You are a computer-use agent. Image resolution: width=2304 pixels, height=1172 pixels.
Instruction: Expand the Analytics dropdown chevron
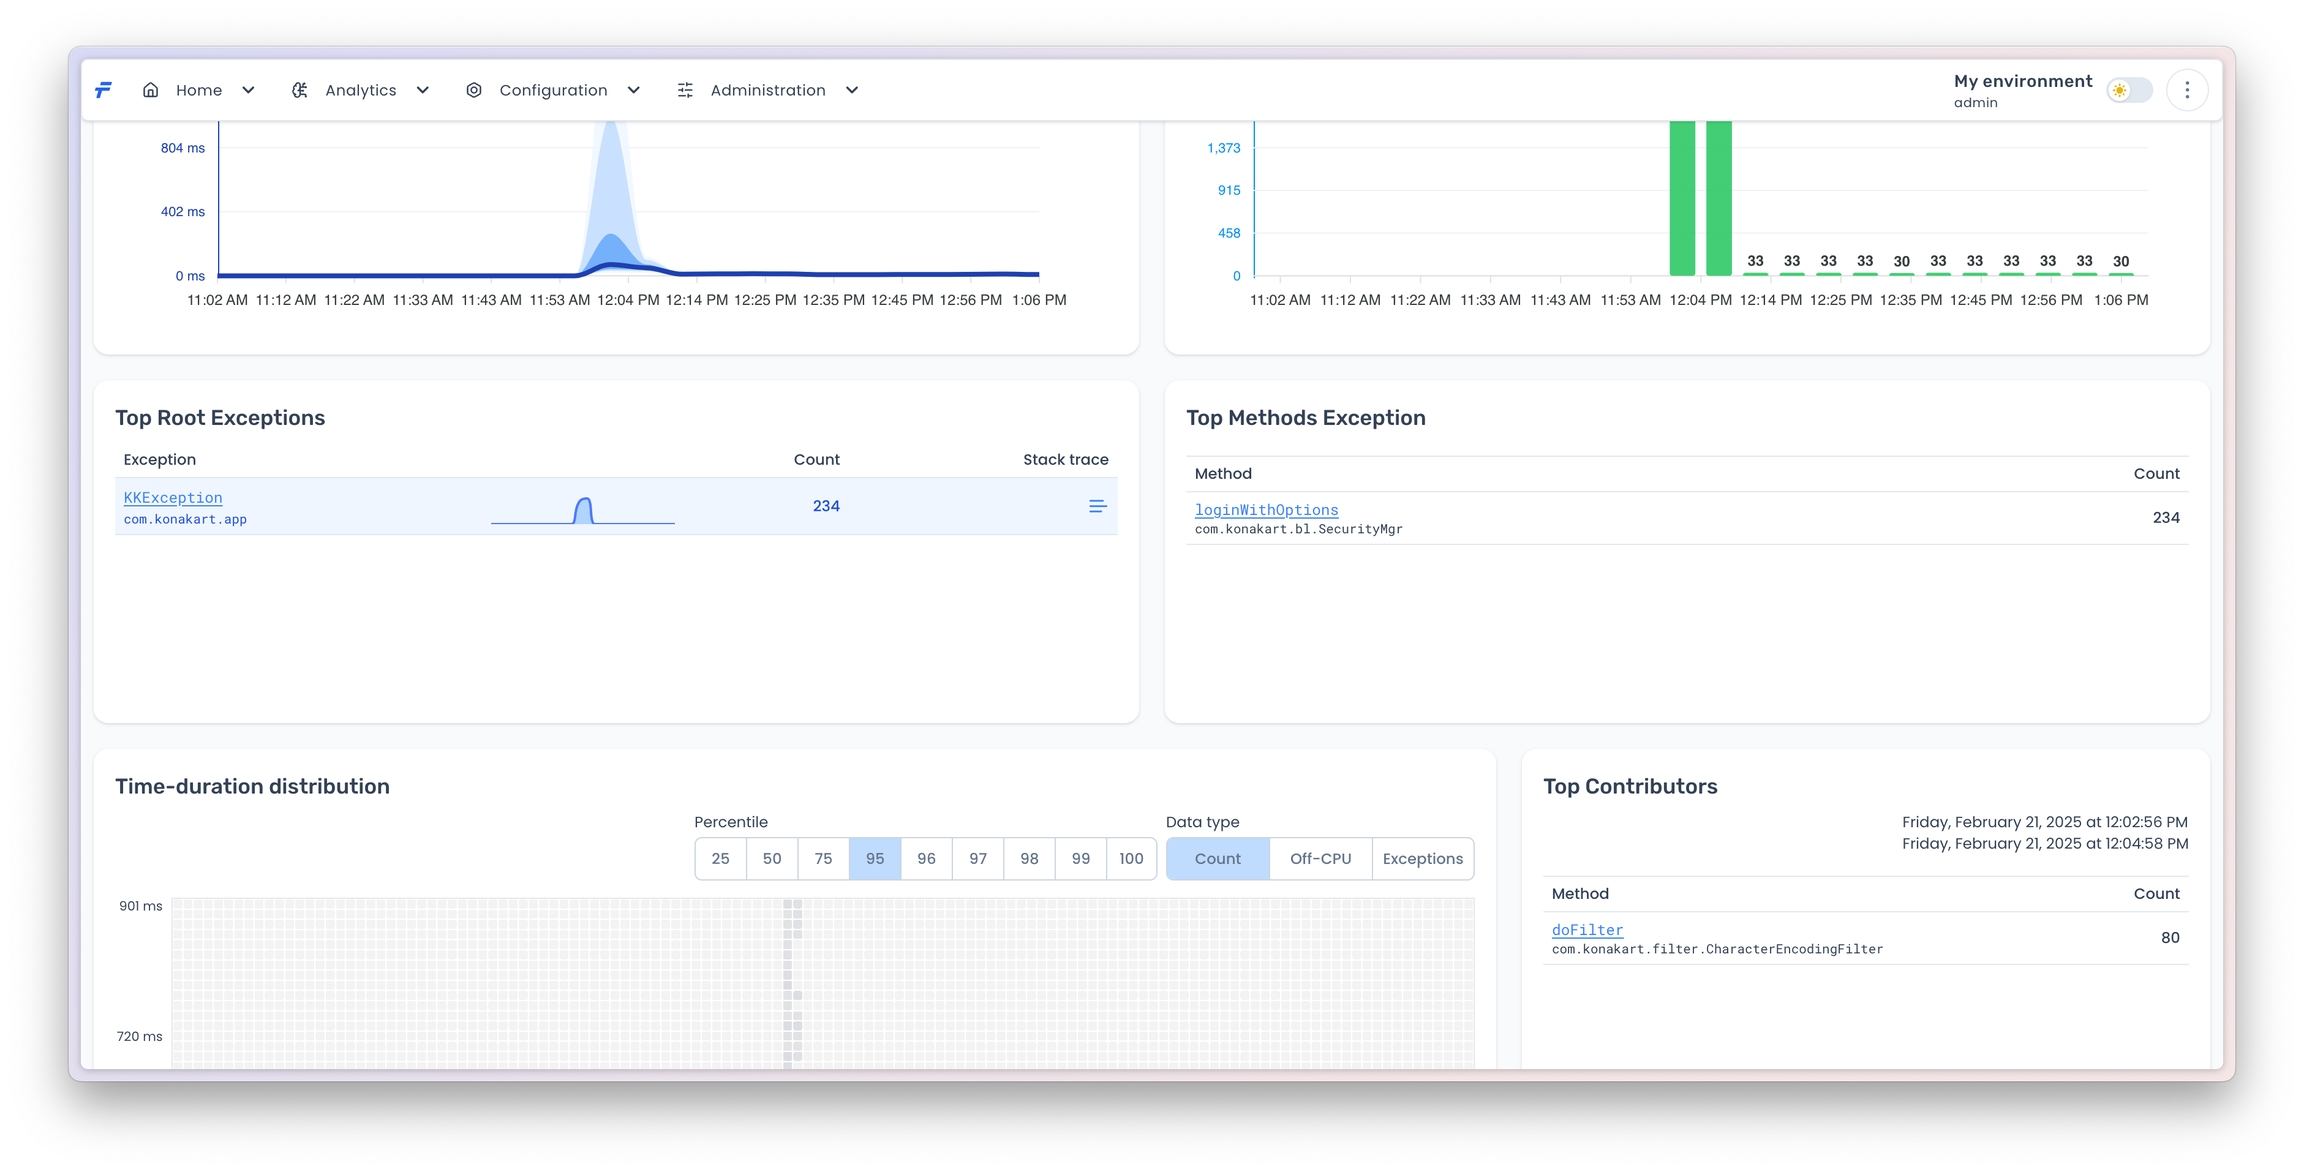pyautogui.click(x=423, y=90)
